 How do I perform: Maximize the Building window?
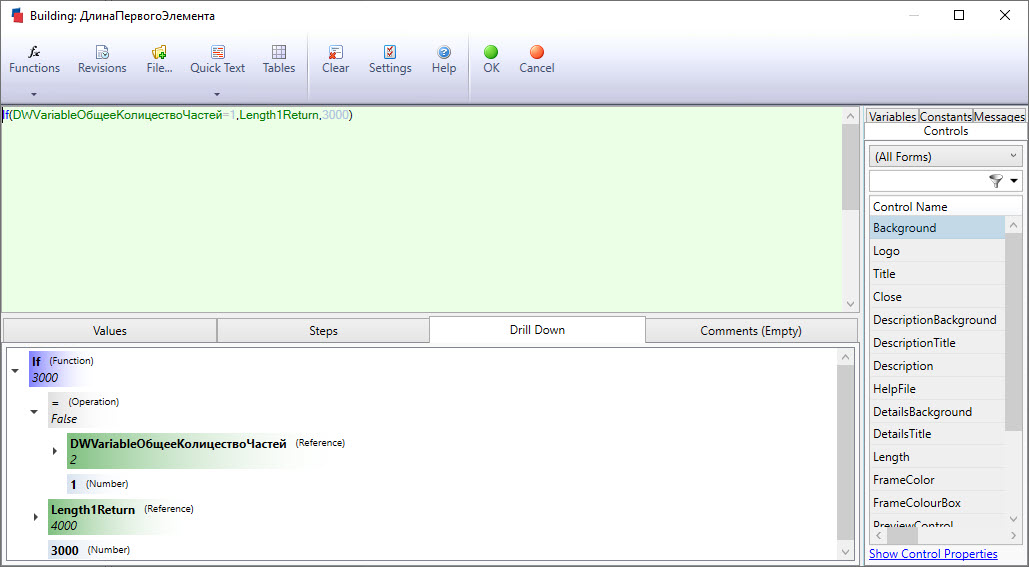959,15
